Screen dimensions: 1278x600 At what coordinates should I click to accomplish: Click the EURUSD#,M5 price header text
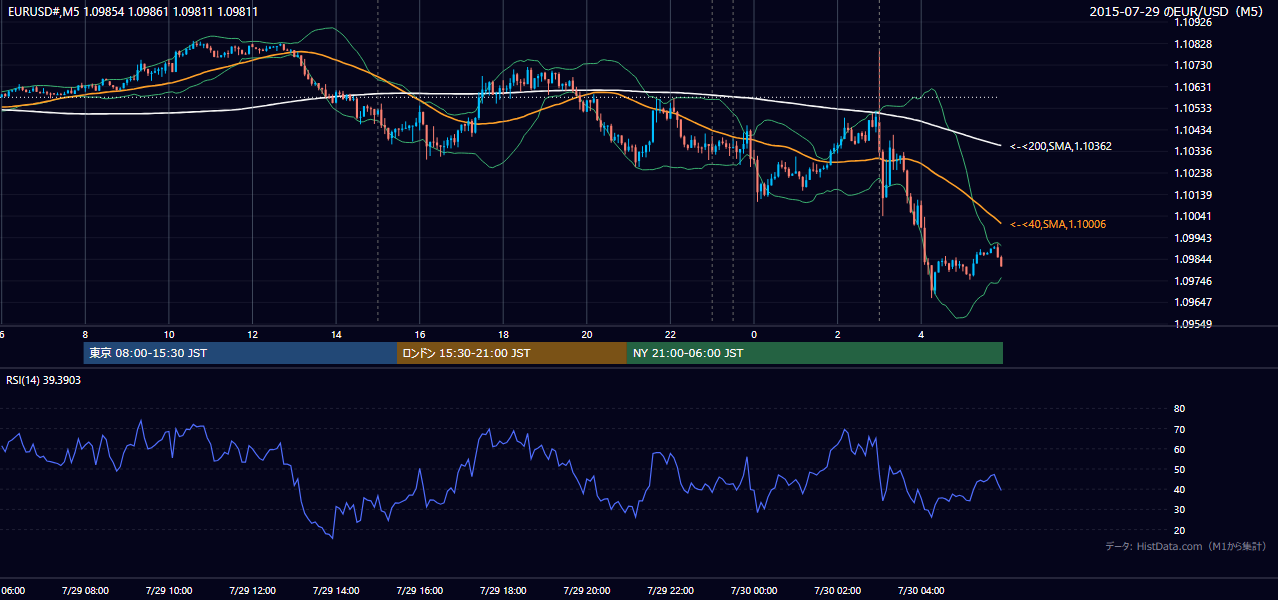(131, 11)
